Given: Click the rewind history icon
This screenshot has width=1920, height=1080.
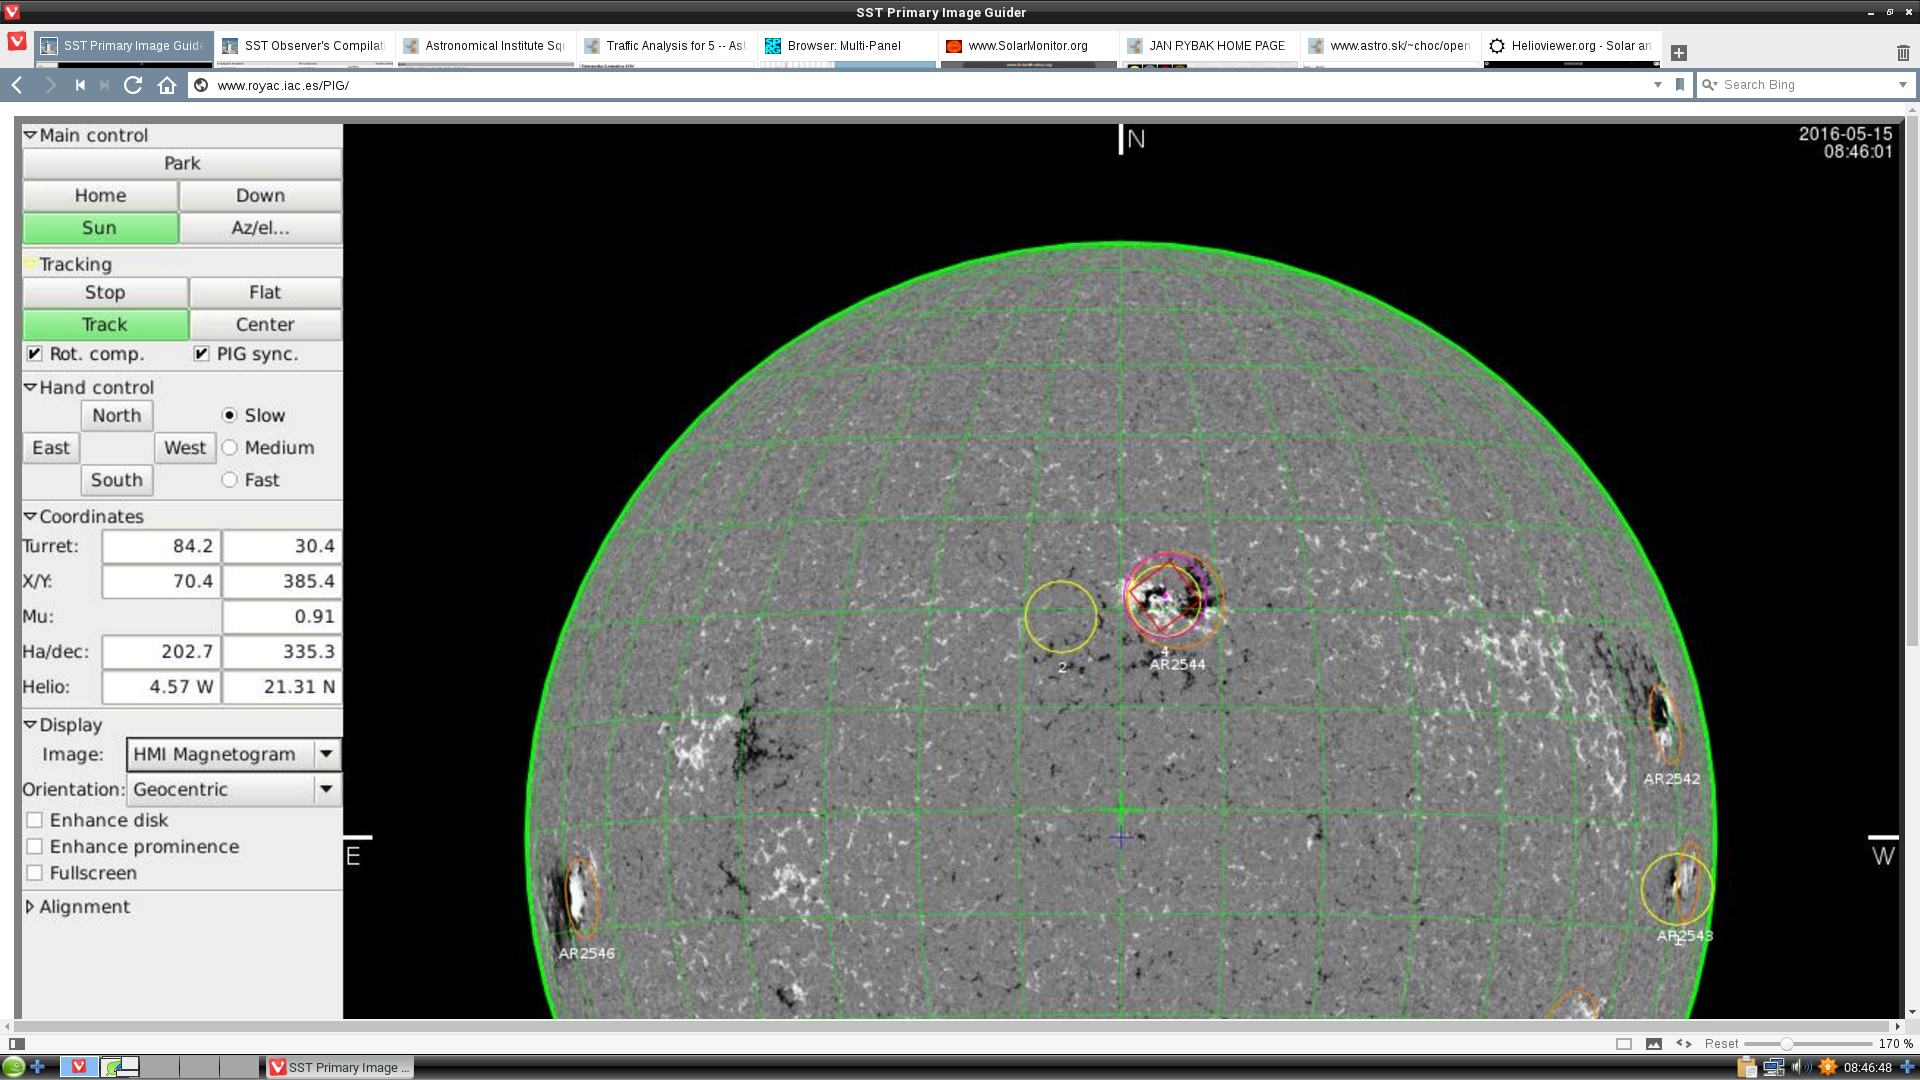Looking at the screenshot, I should click(80, 85).
